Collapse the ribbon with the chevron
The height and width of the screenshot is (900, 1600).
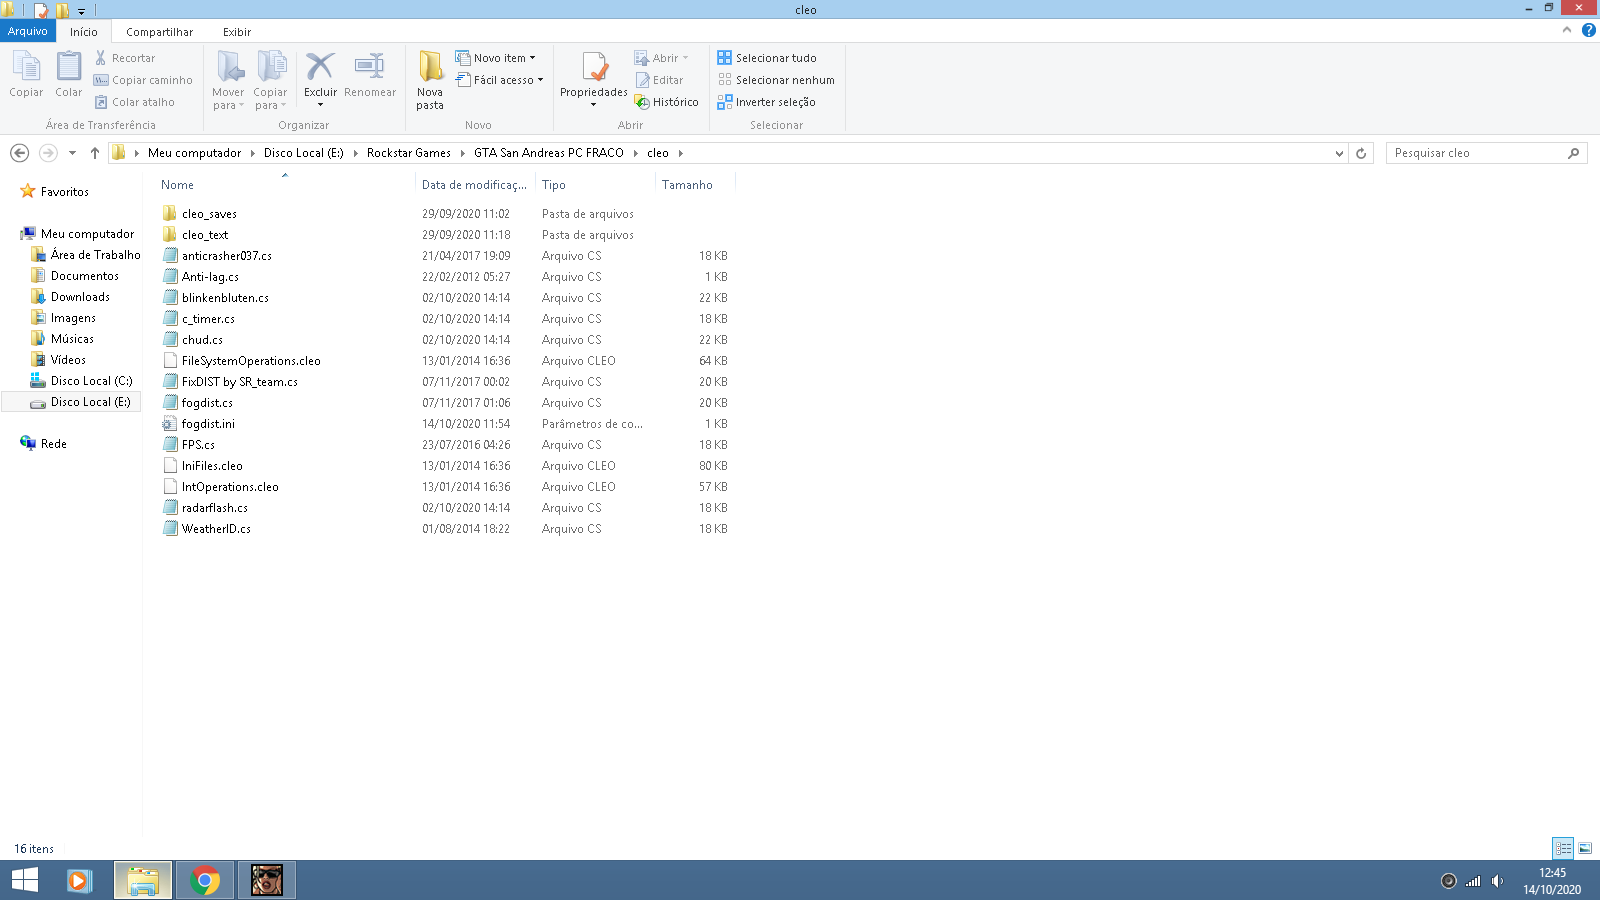[x=1567, y=30]
